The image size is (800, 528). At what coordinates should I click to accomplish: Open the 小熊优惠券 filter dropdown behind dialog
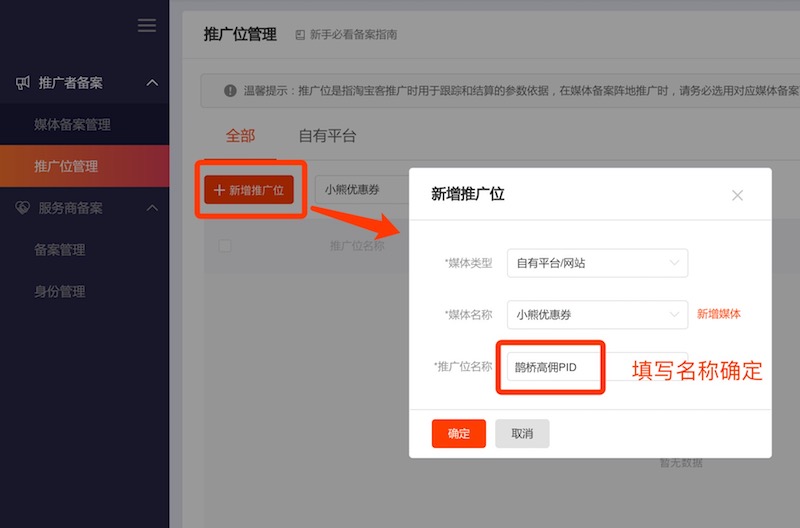click(360, 190)
